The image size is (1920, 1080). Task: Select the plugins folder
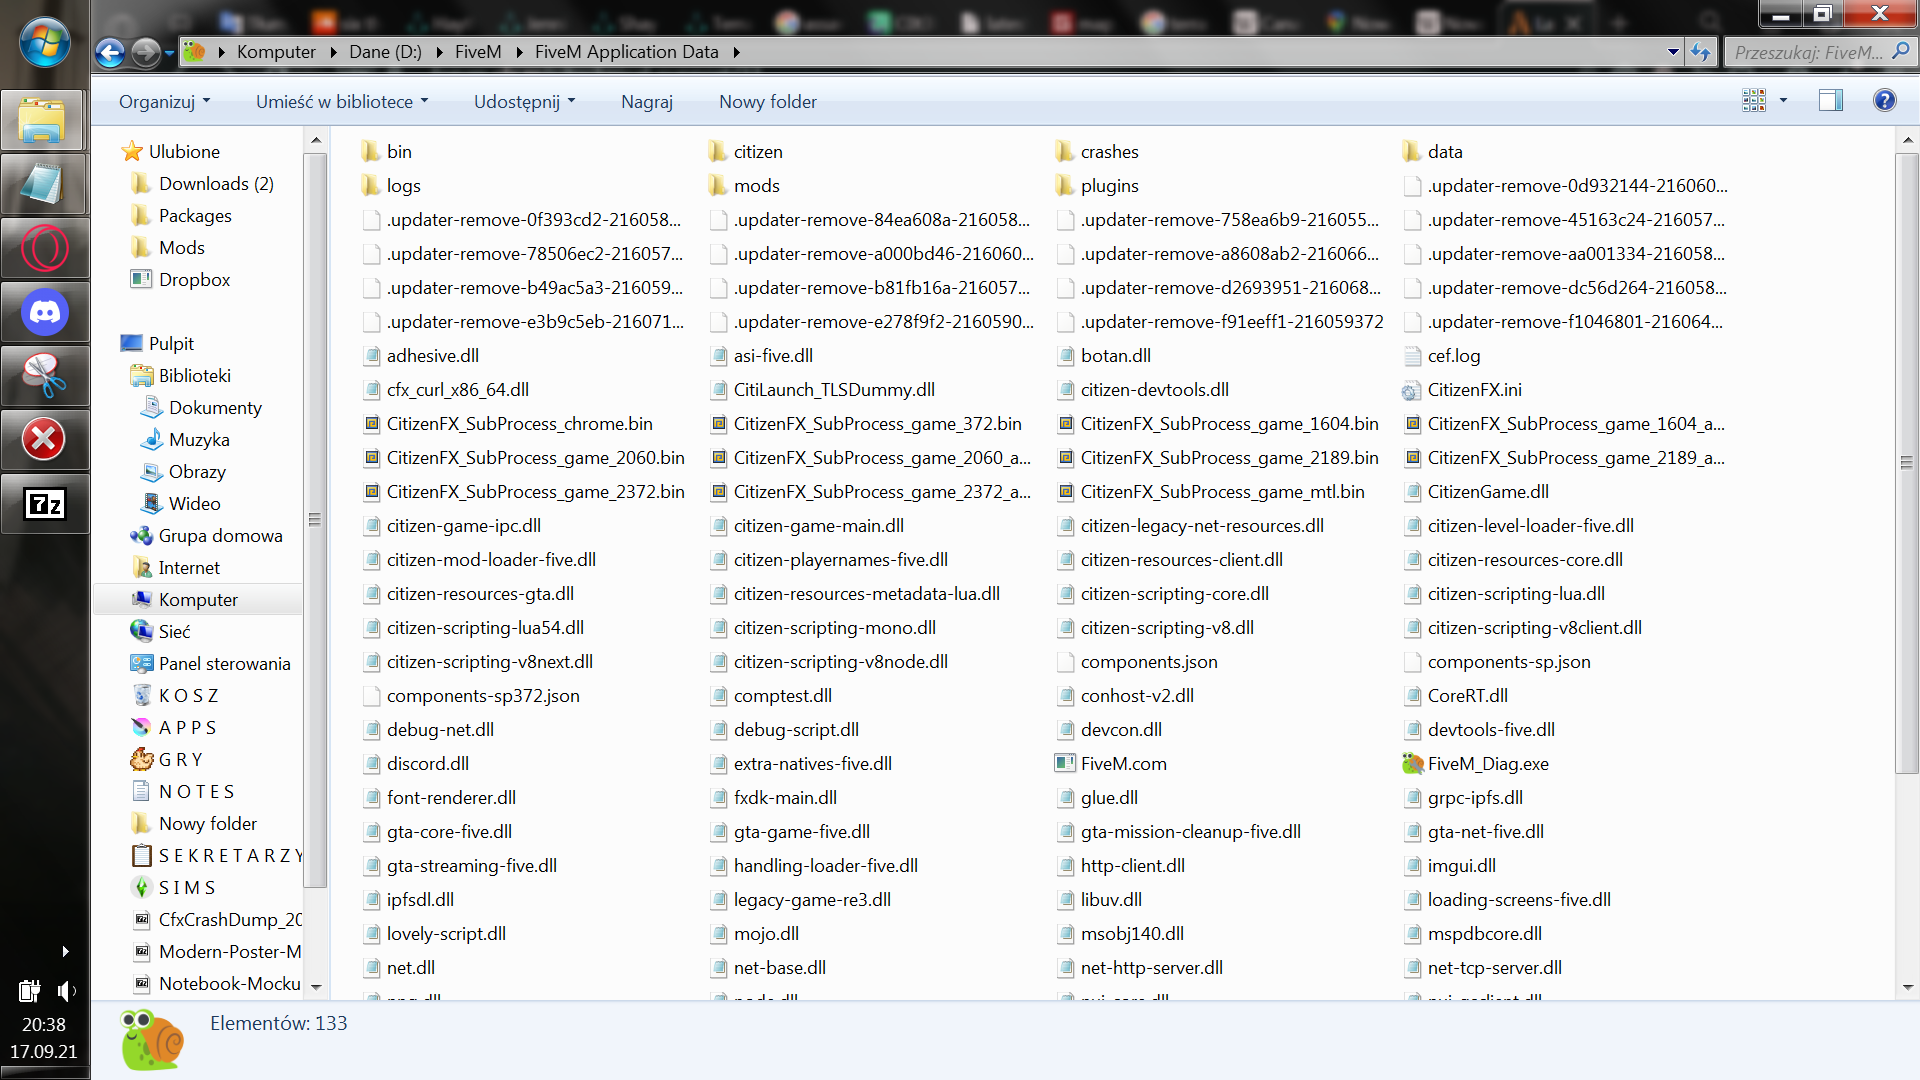1098,186
